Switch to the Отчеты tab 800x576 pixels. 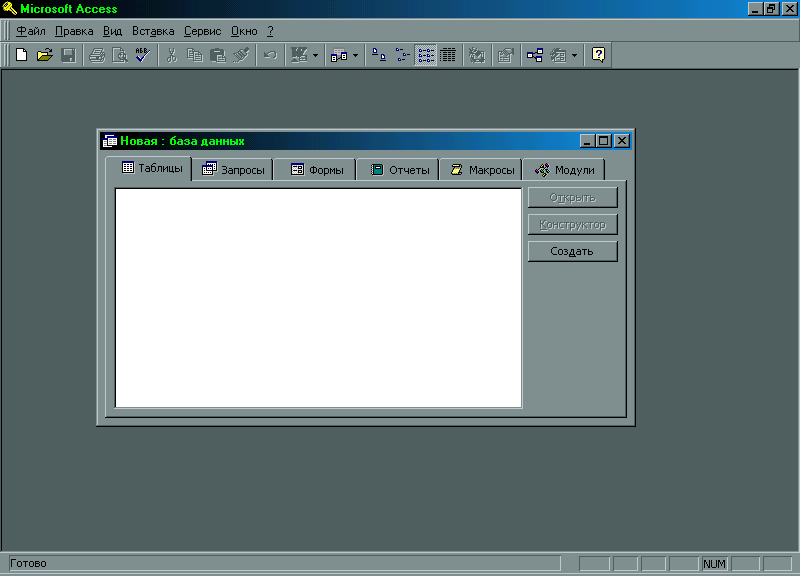coord(399,170)
